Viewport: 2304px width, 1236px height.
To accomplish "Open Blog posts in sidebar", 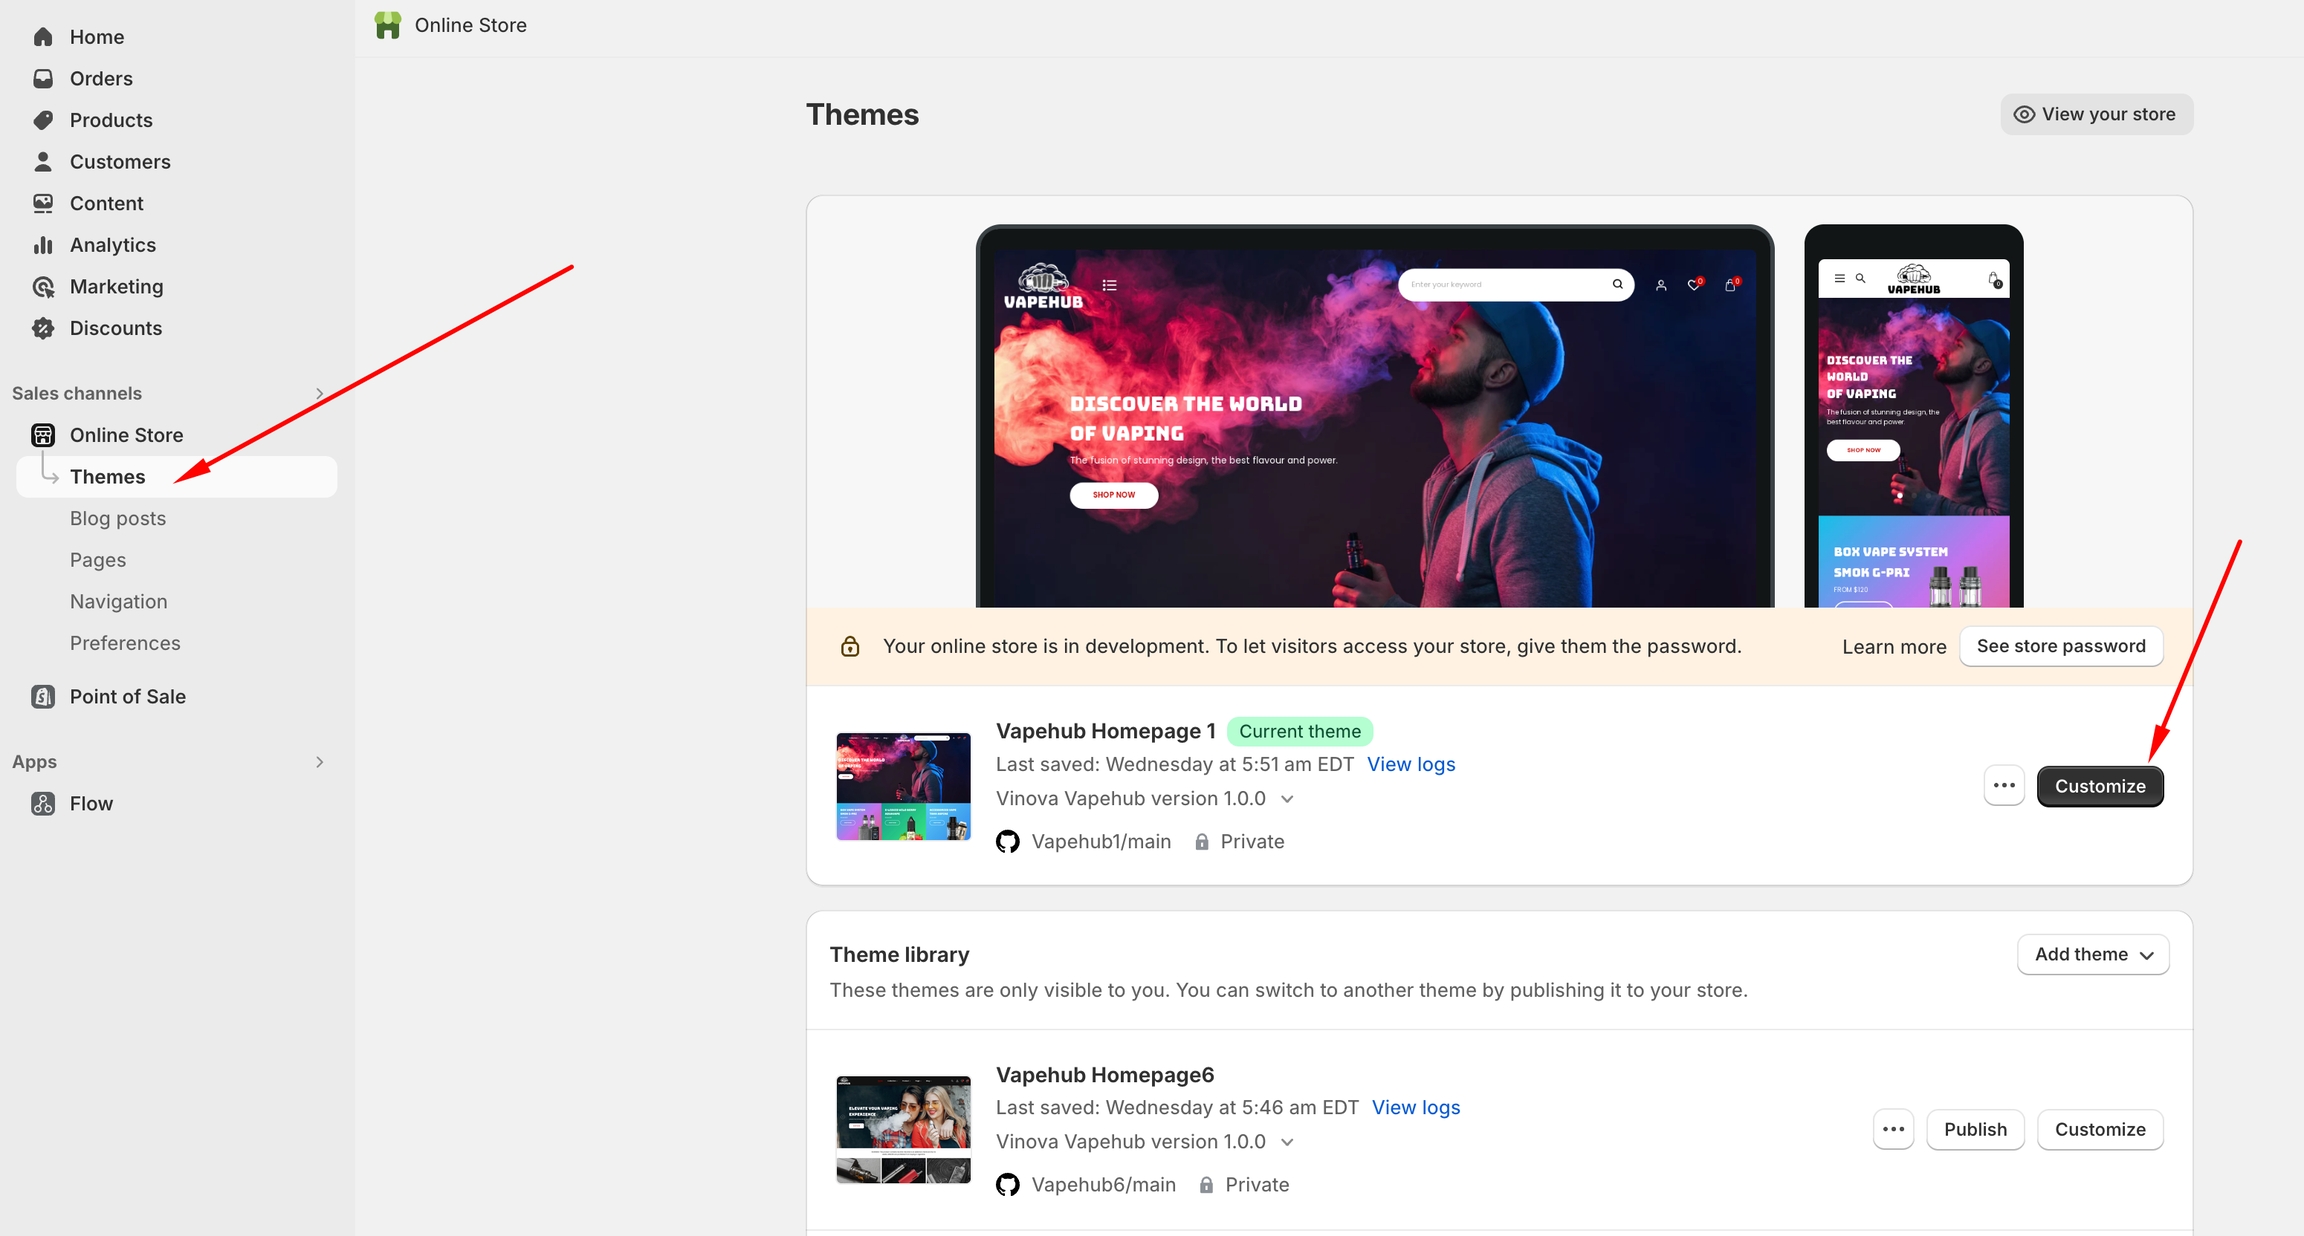I will [118, 518].
